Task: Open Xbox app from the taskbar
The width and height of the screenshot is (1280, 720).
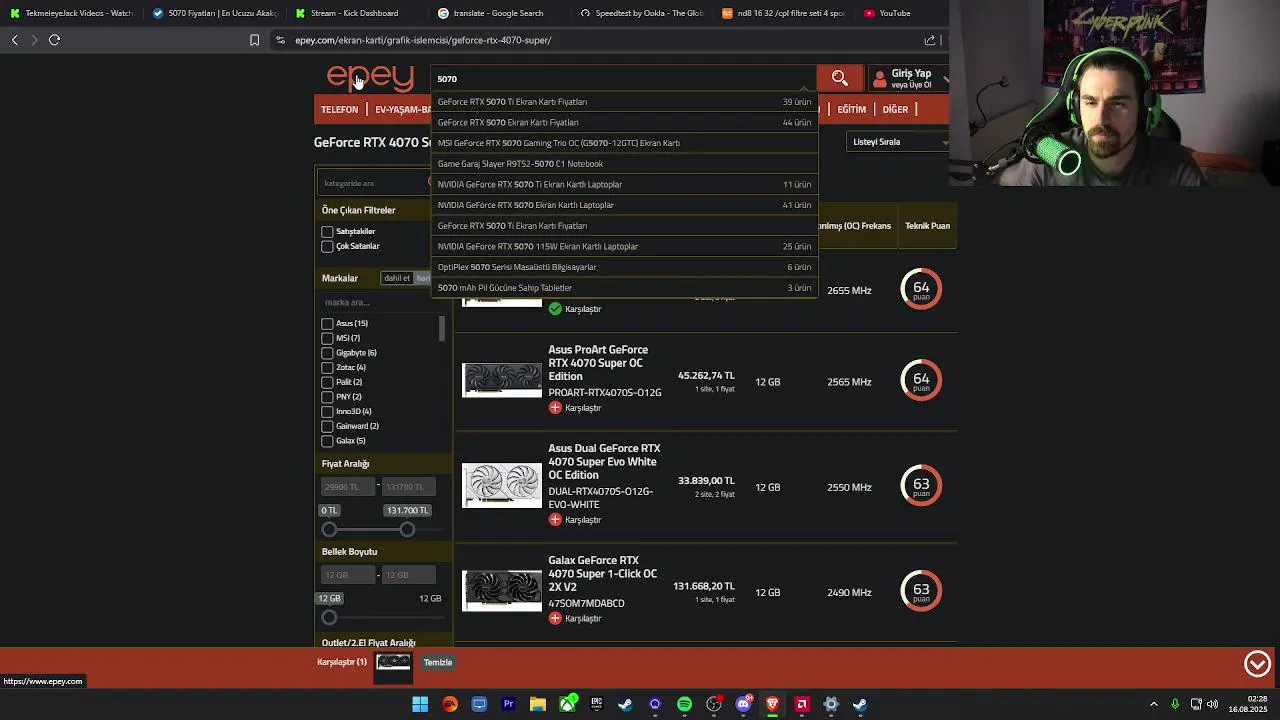Action: pyautogui.click(x=567, y=704)
